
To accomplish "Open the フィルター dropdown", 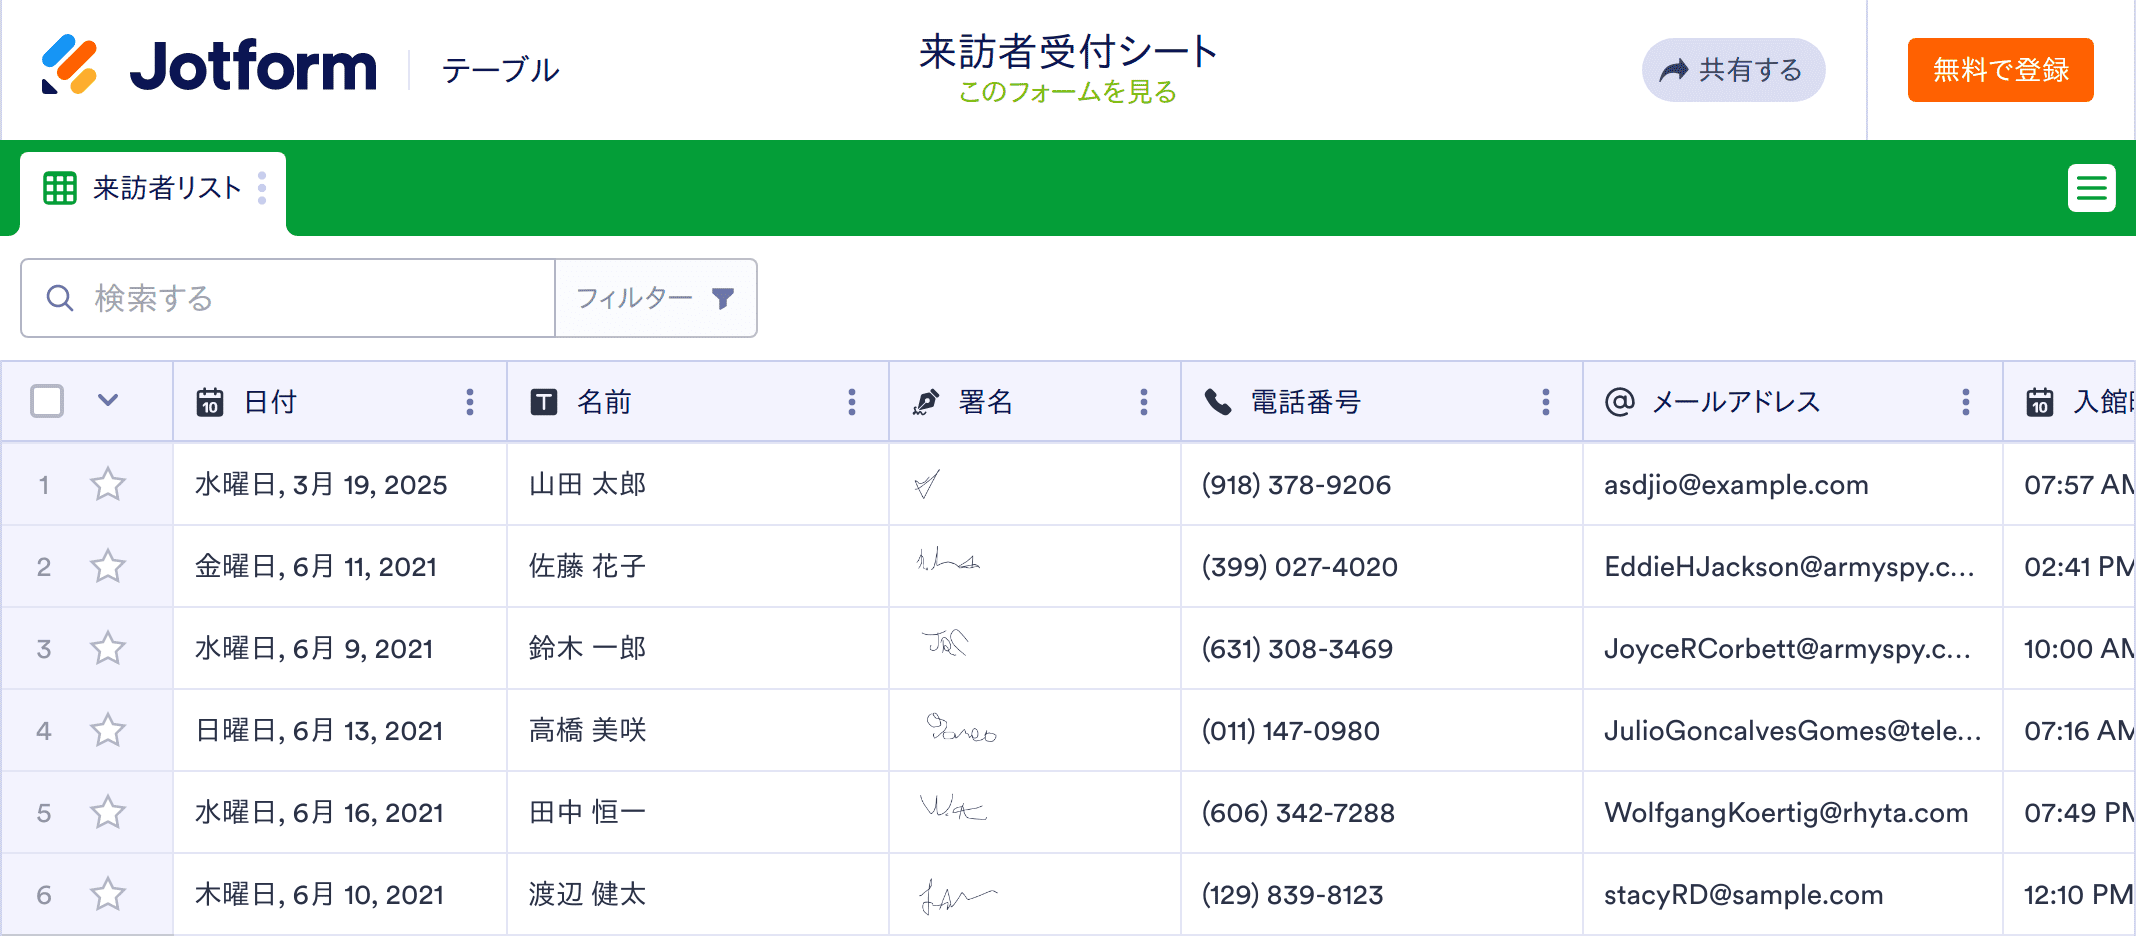I will (654, 298).
